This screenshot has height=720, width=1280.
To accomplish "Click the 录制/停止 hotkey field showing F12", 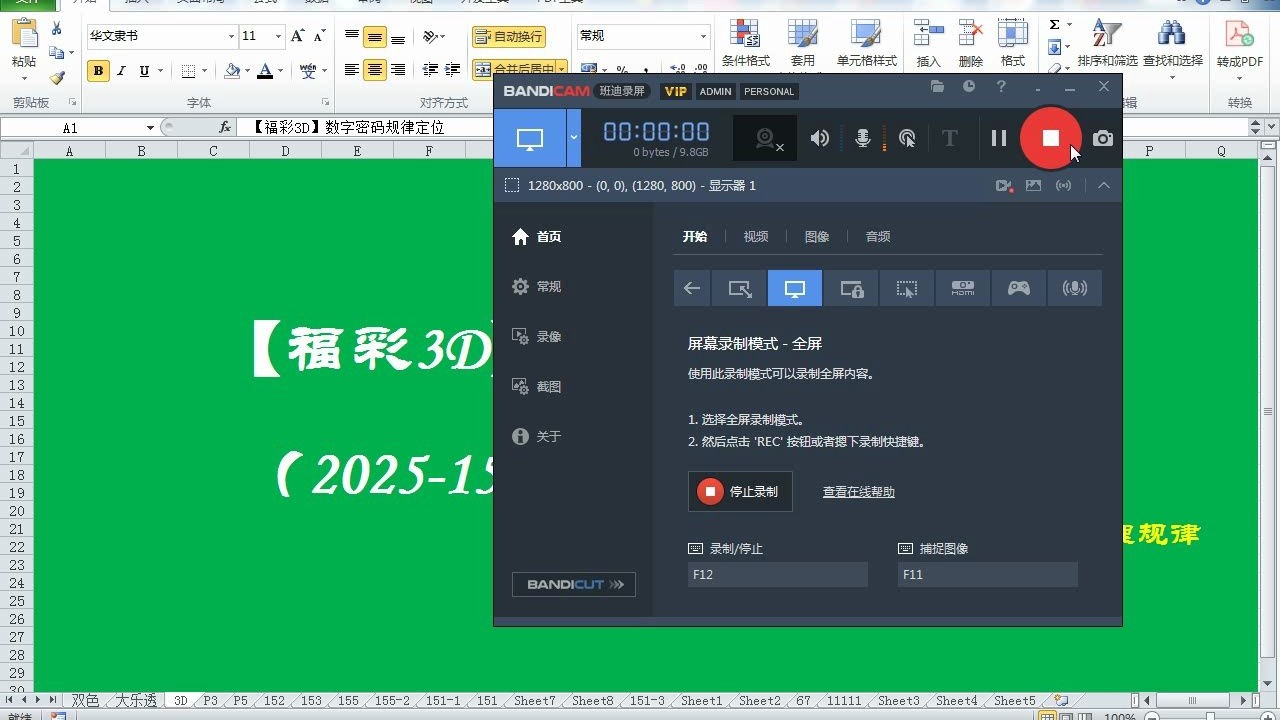I will point(778,575).
